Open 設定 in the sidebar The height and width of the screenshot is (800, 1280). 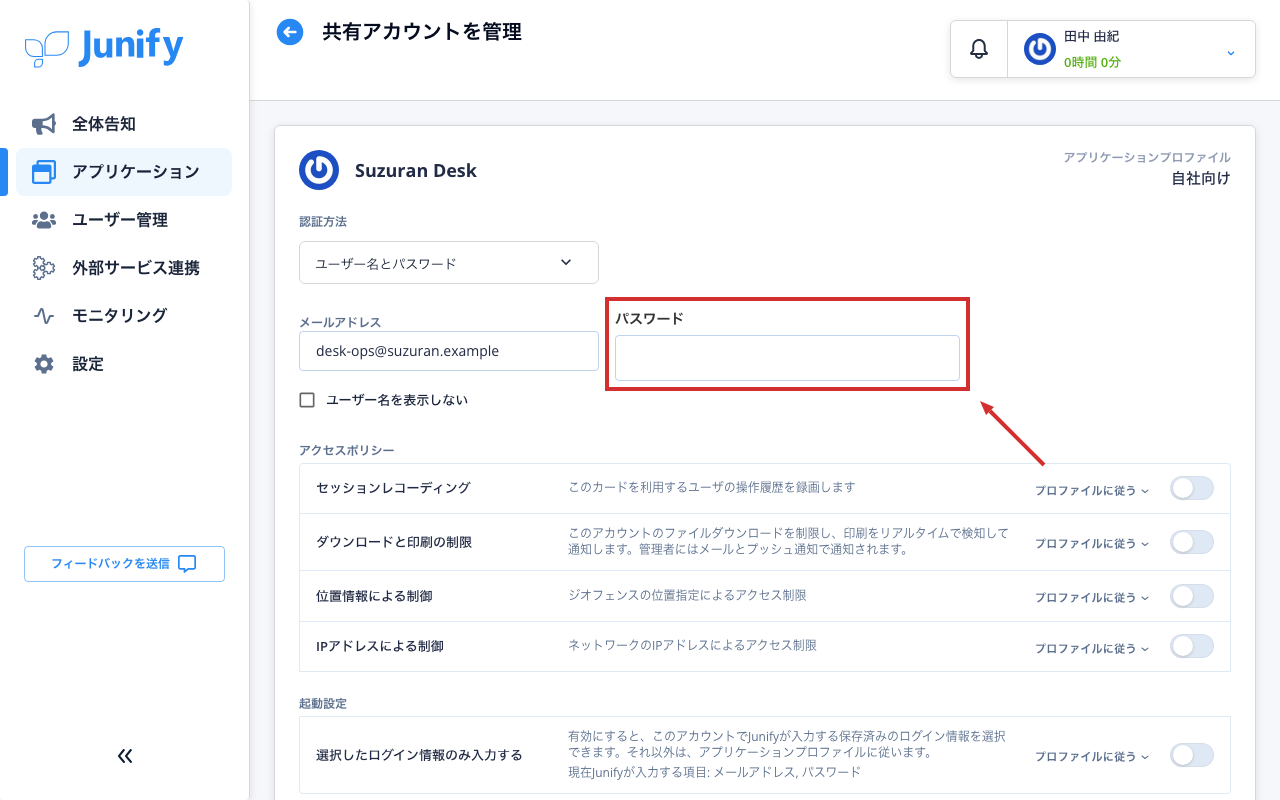tap(124, 364)
